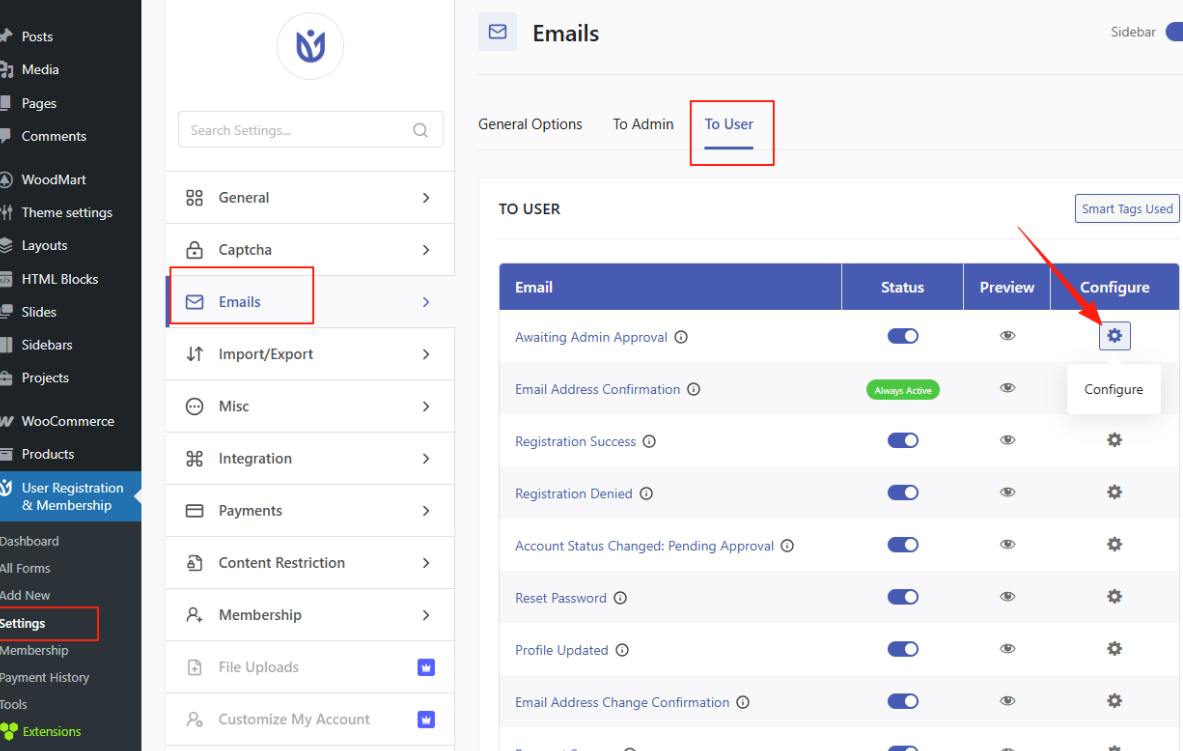Click the Search Settings input field

297,130
